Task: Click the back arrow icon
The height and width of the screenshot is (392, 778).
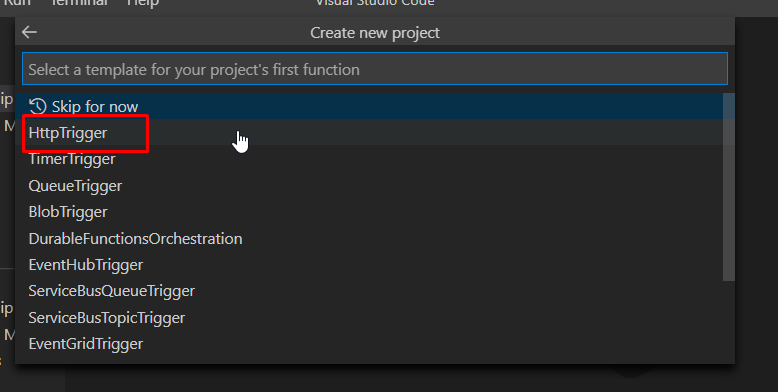Action: (29, 32)
